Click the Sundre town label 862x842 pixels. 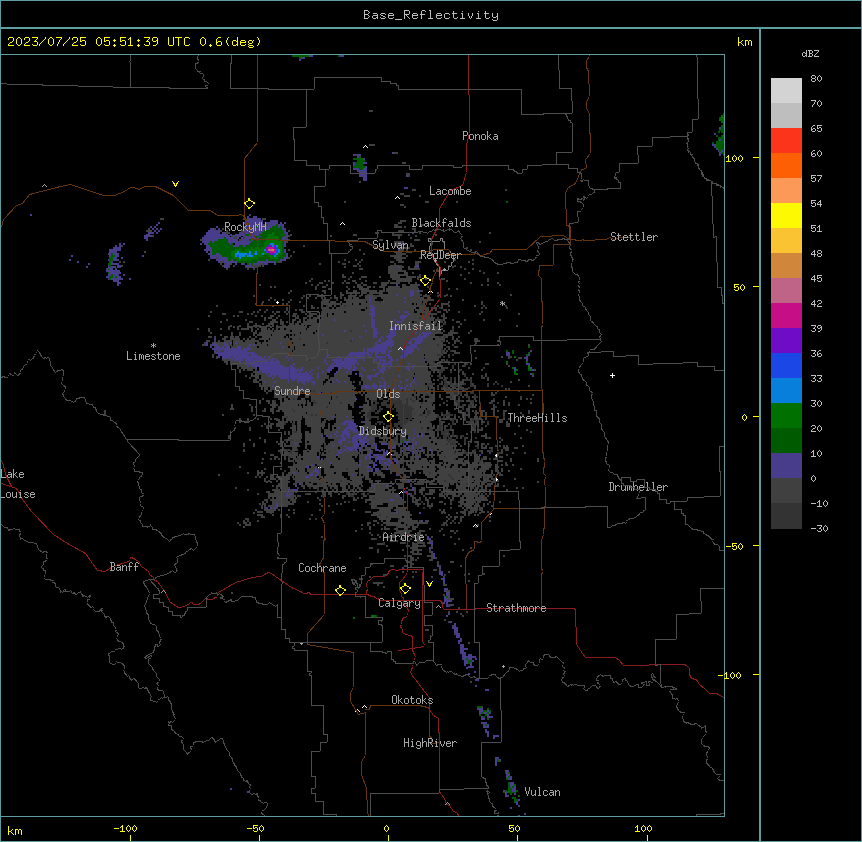tap(292, 391)
